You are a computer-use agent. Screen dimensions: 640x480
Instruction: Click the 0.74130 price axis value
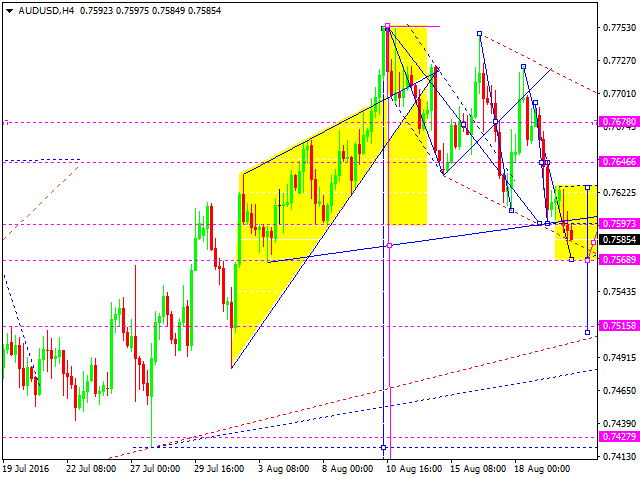(619, 457)
